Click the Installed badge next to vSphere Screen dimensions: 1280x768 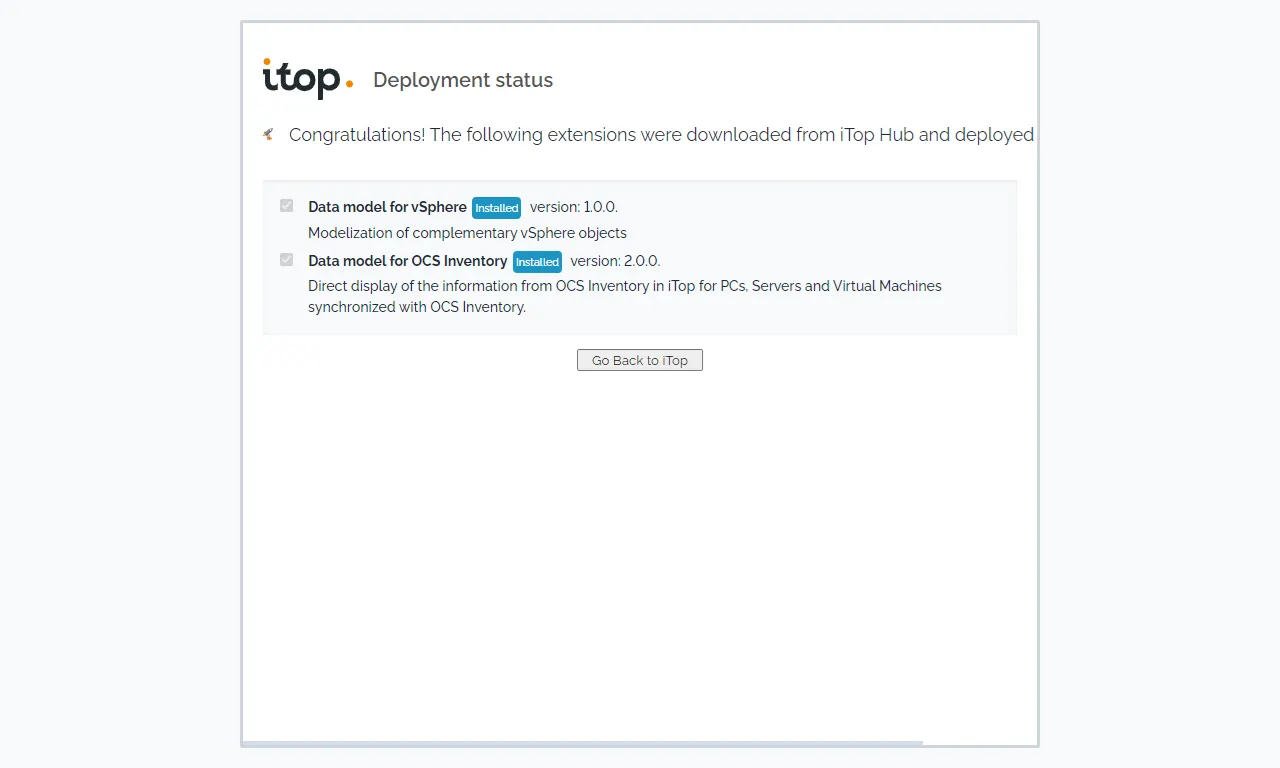pos(497,208)
